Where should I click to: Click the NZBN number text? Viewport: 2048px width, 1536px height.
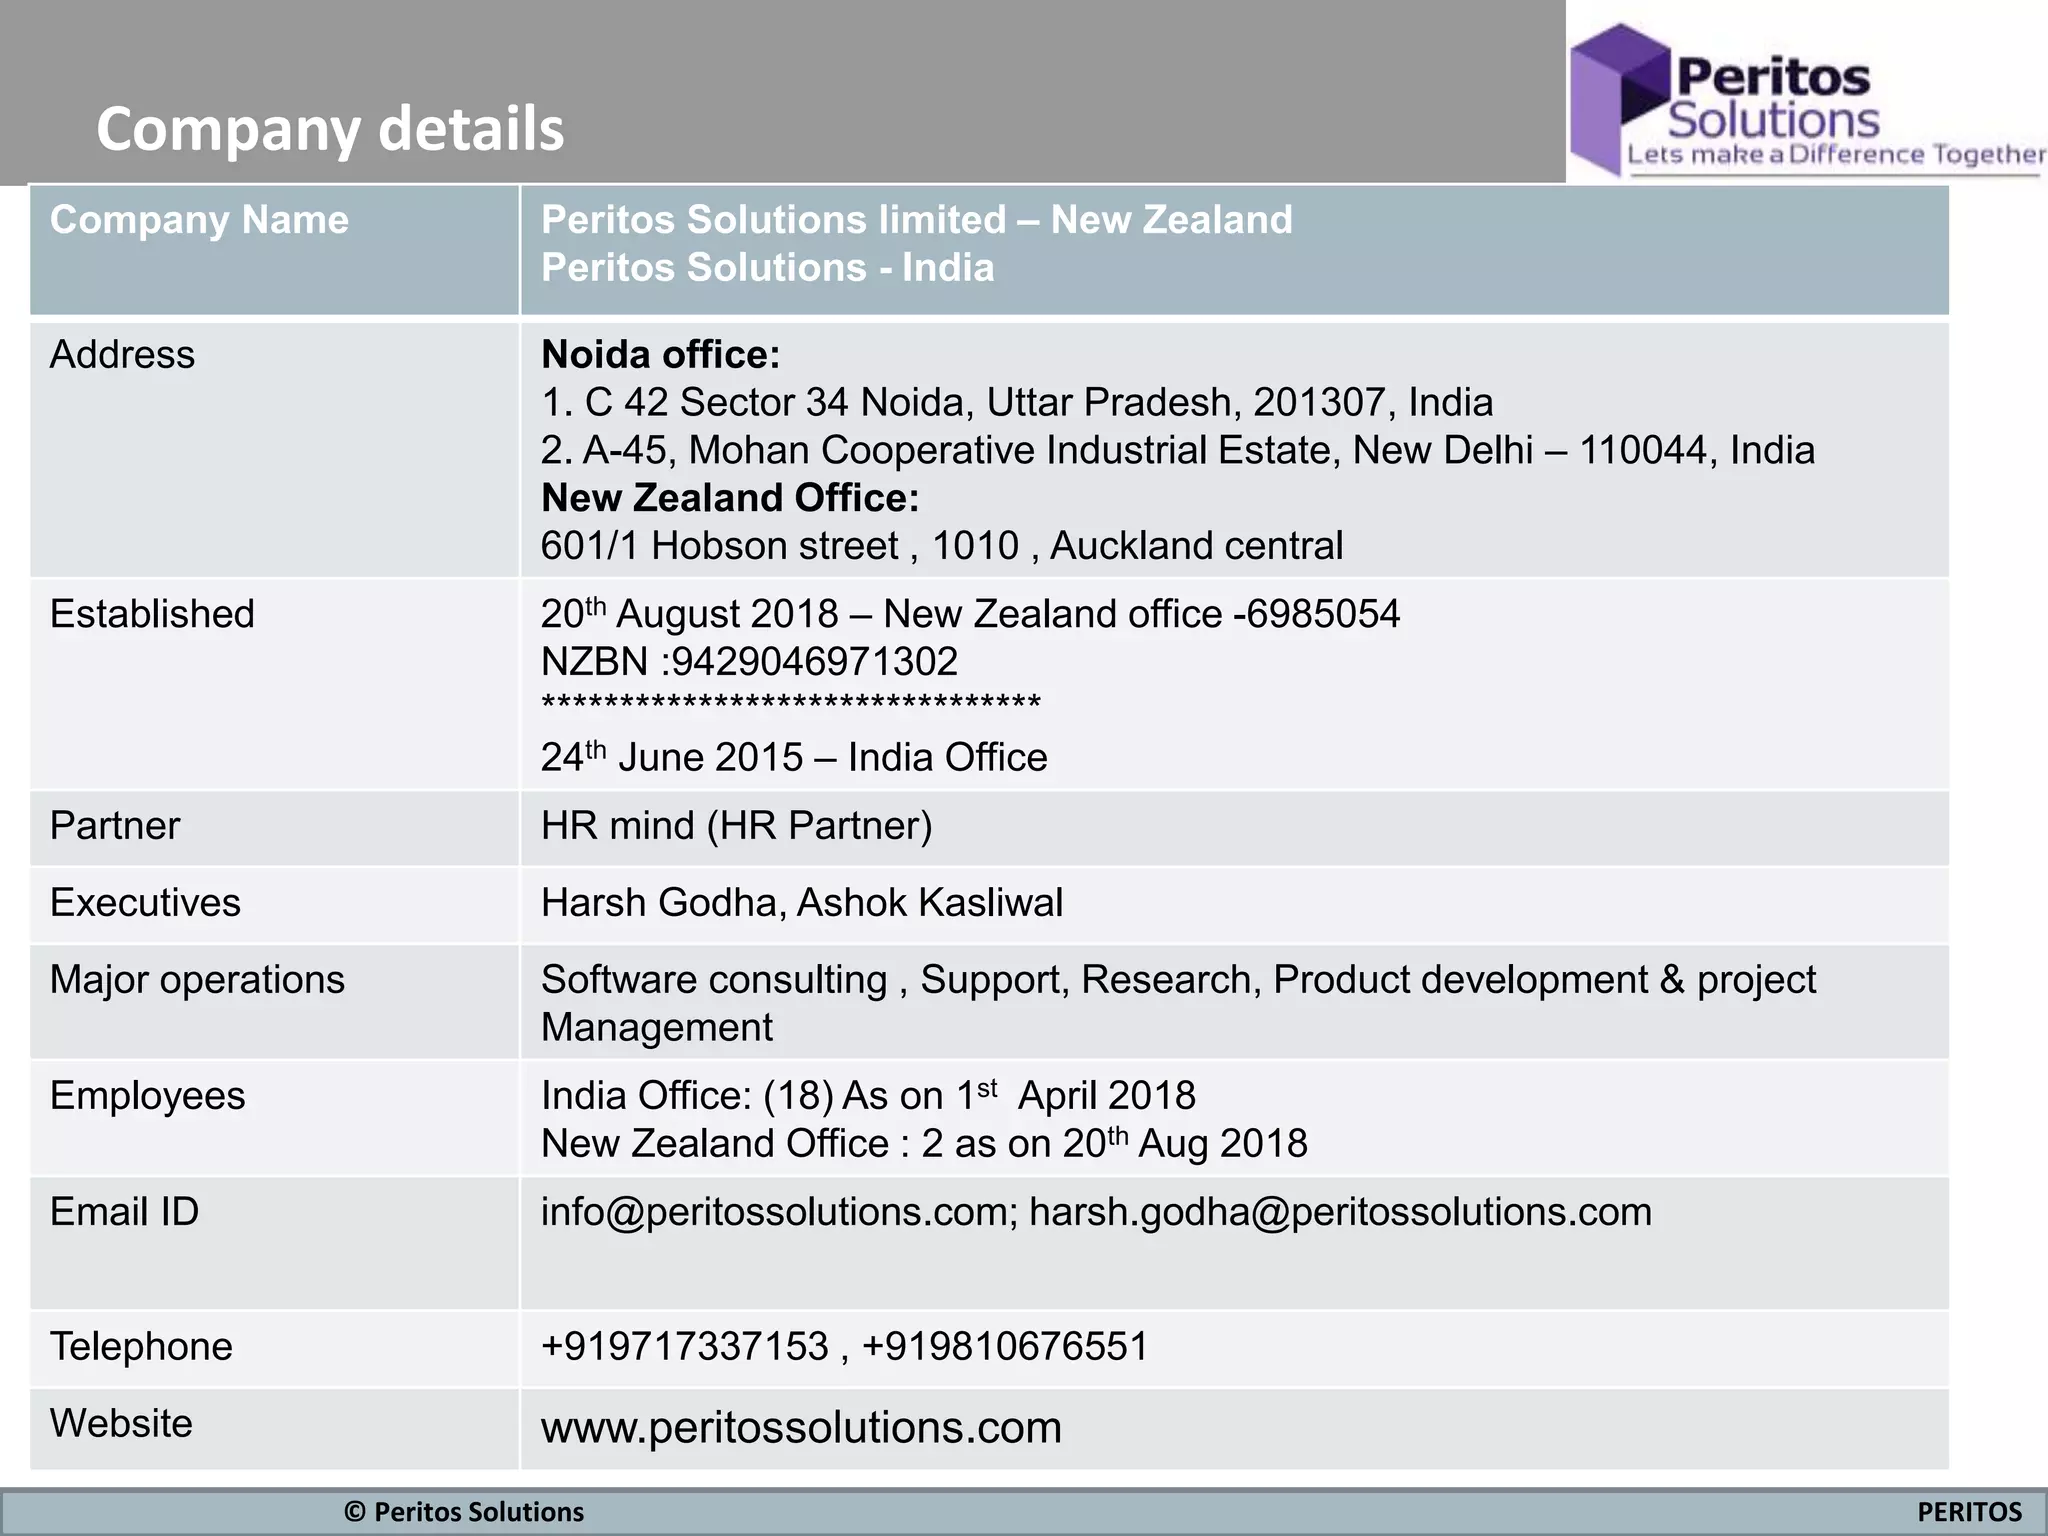[x=749, y=662]
